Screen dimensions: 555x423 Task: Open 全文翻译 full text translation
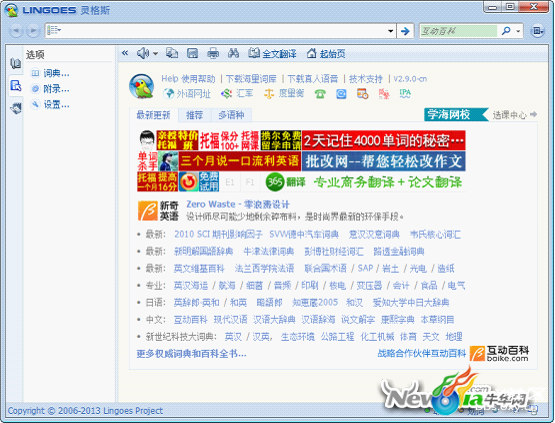click(x=272, y=53)
